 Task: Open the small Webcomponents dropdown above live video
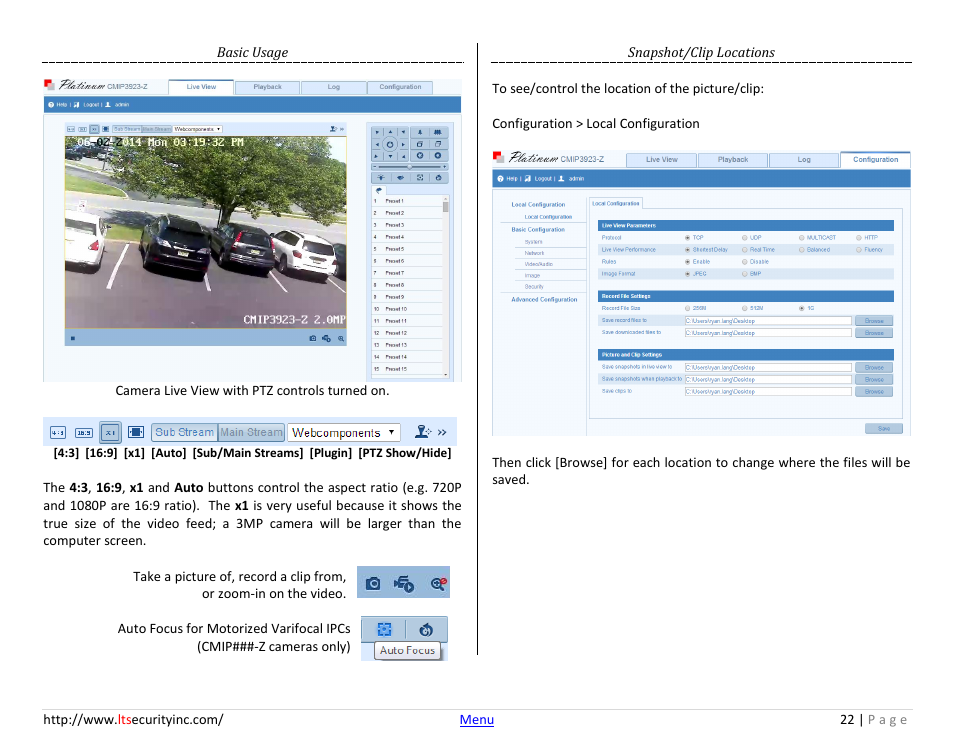coord(197,129)
